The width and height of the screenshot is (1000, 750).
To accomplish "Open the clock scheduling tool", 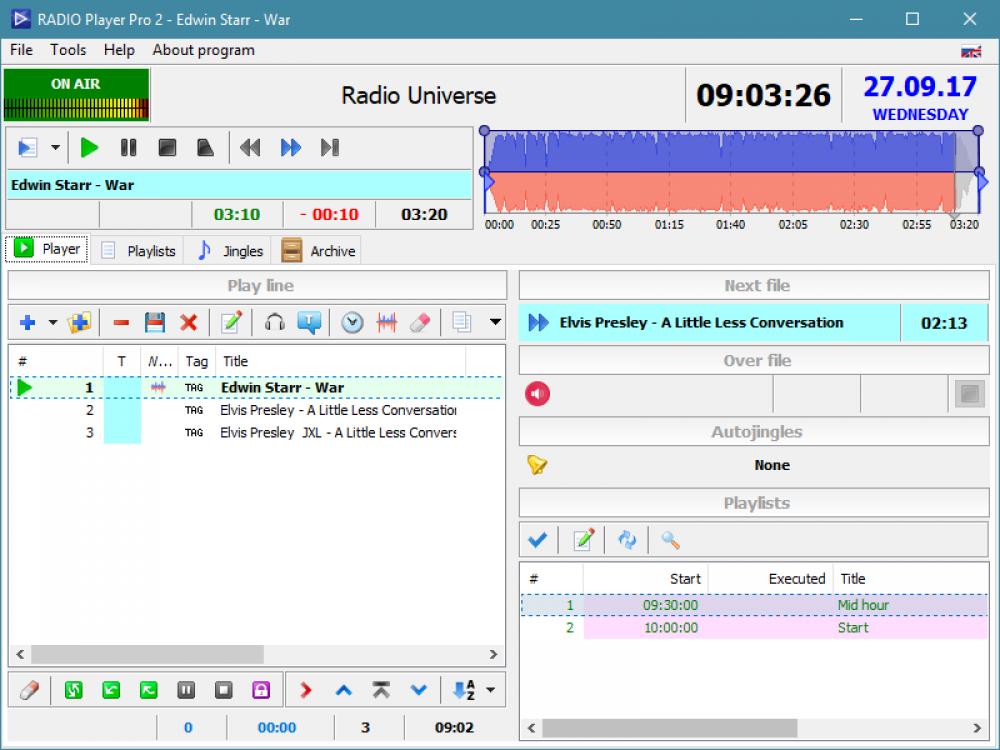I will click(352, 322).
